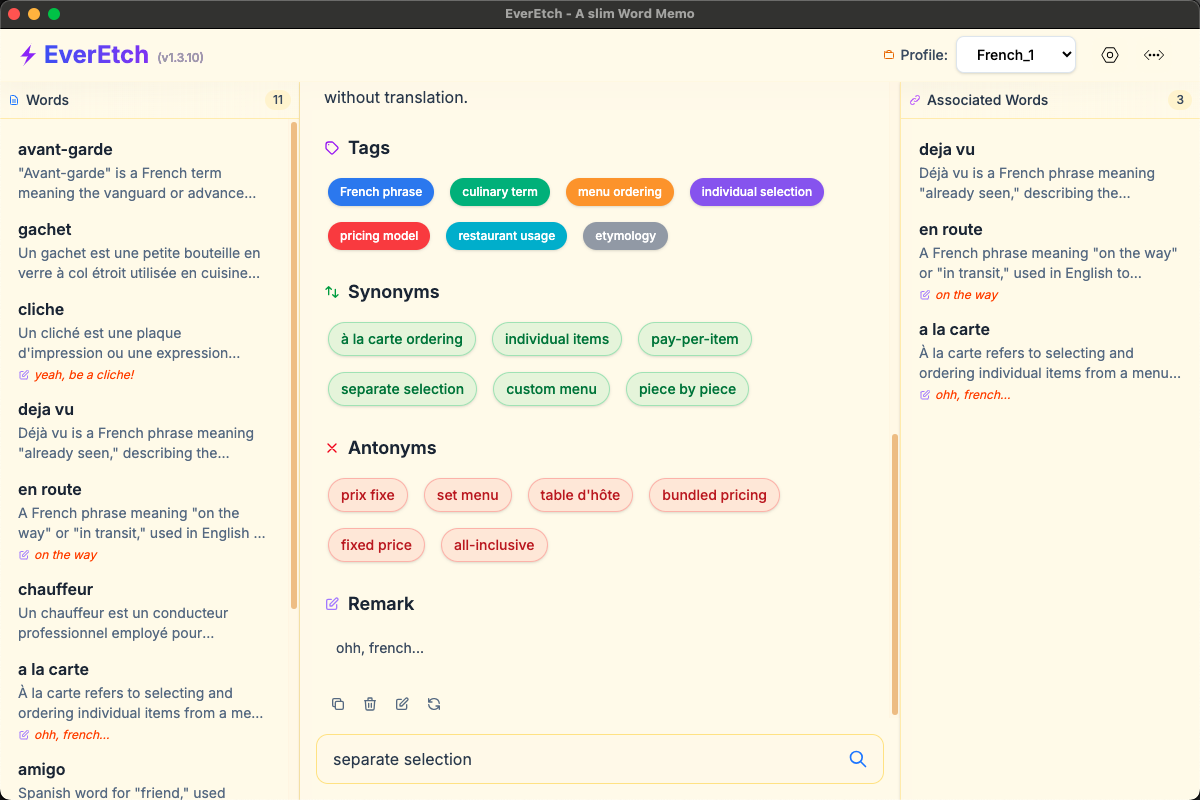Click the more options ellipsis icon
Viewport: 1200px width, 800px height.
(x=1154, y=55)
